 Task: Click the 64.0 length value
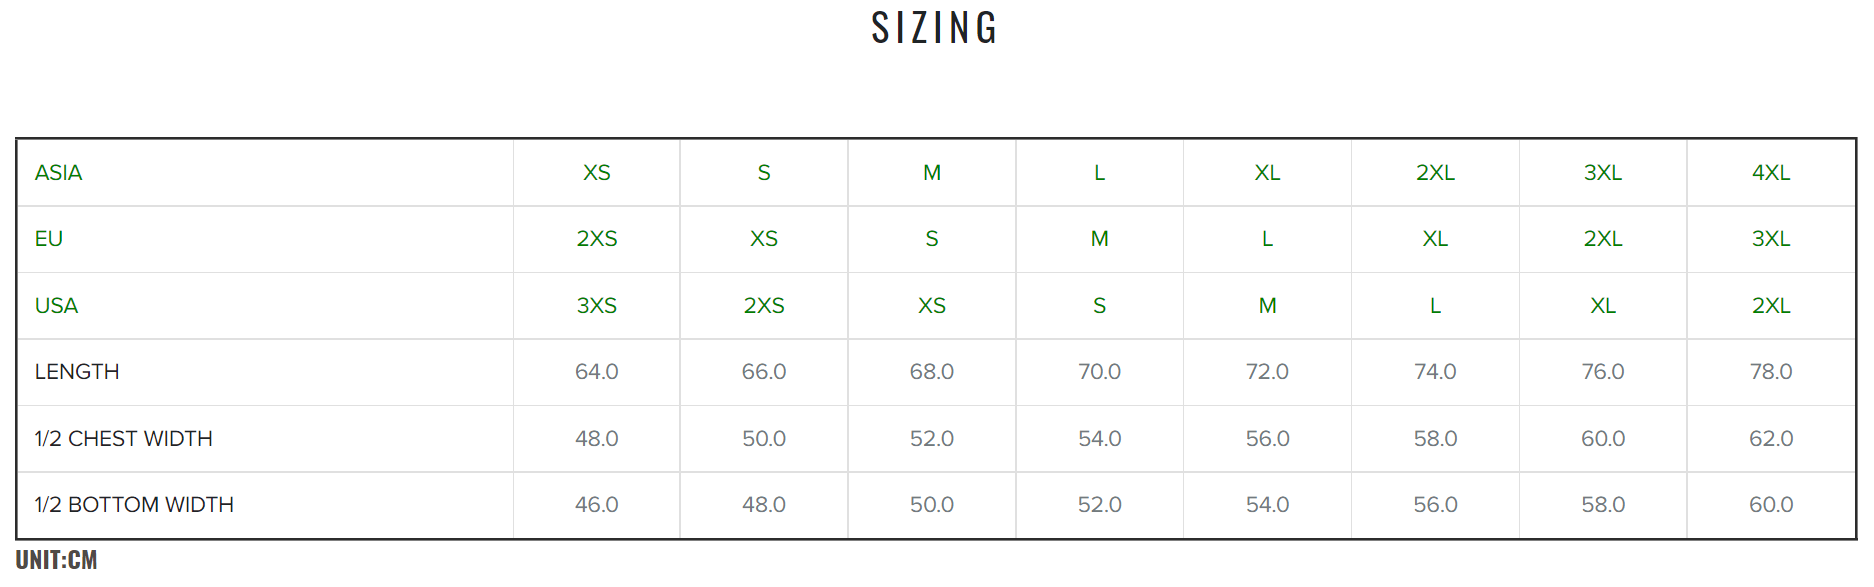597,372
